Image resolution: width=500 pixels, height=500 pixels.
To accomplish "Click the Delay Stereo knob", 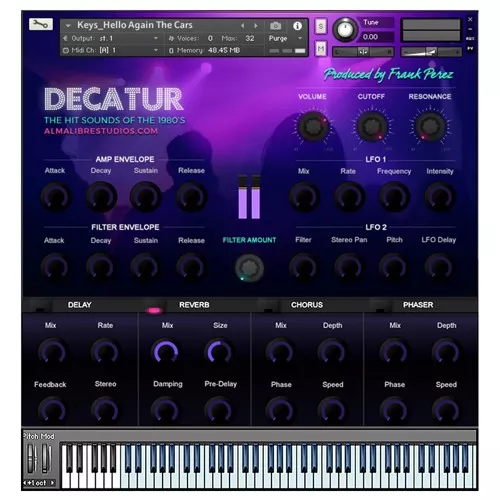I will tap(105, 411).
